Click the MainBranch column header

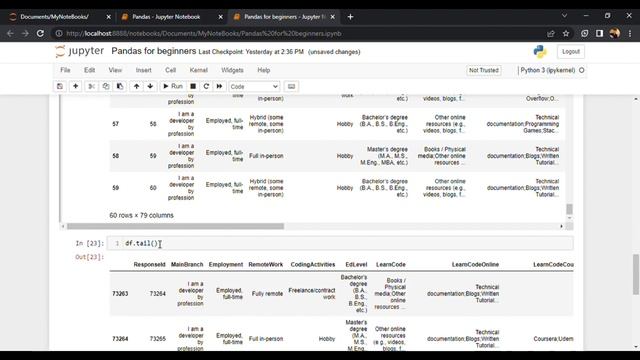[x=187, y=264]
